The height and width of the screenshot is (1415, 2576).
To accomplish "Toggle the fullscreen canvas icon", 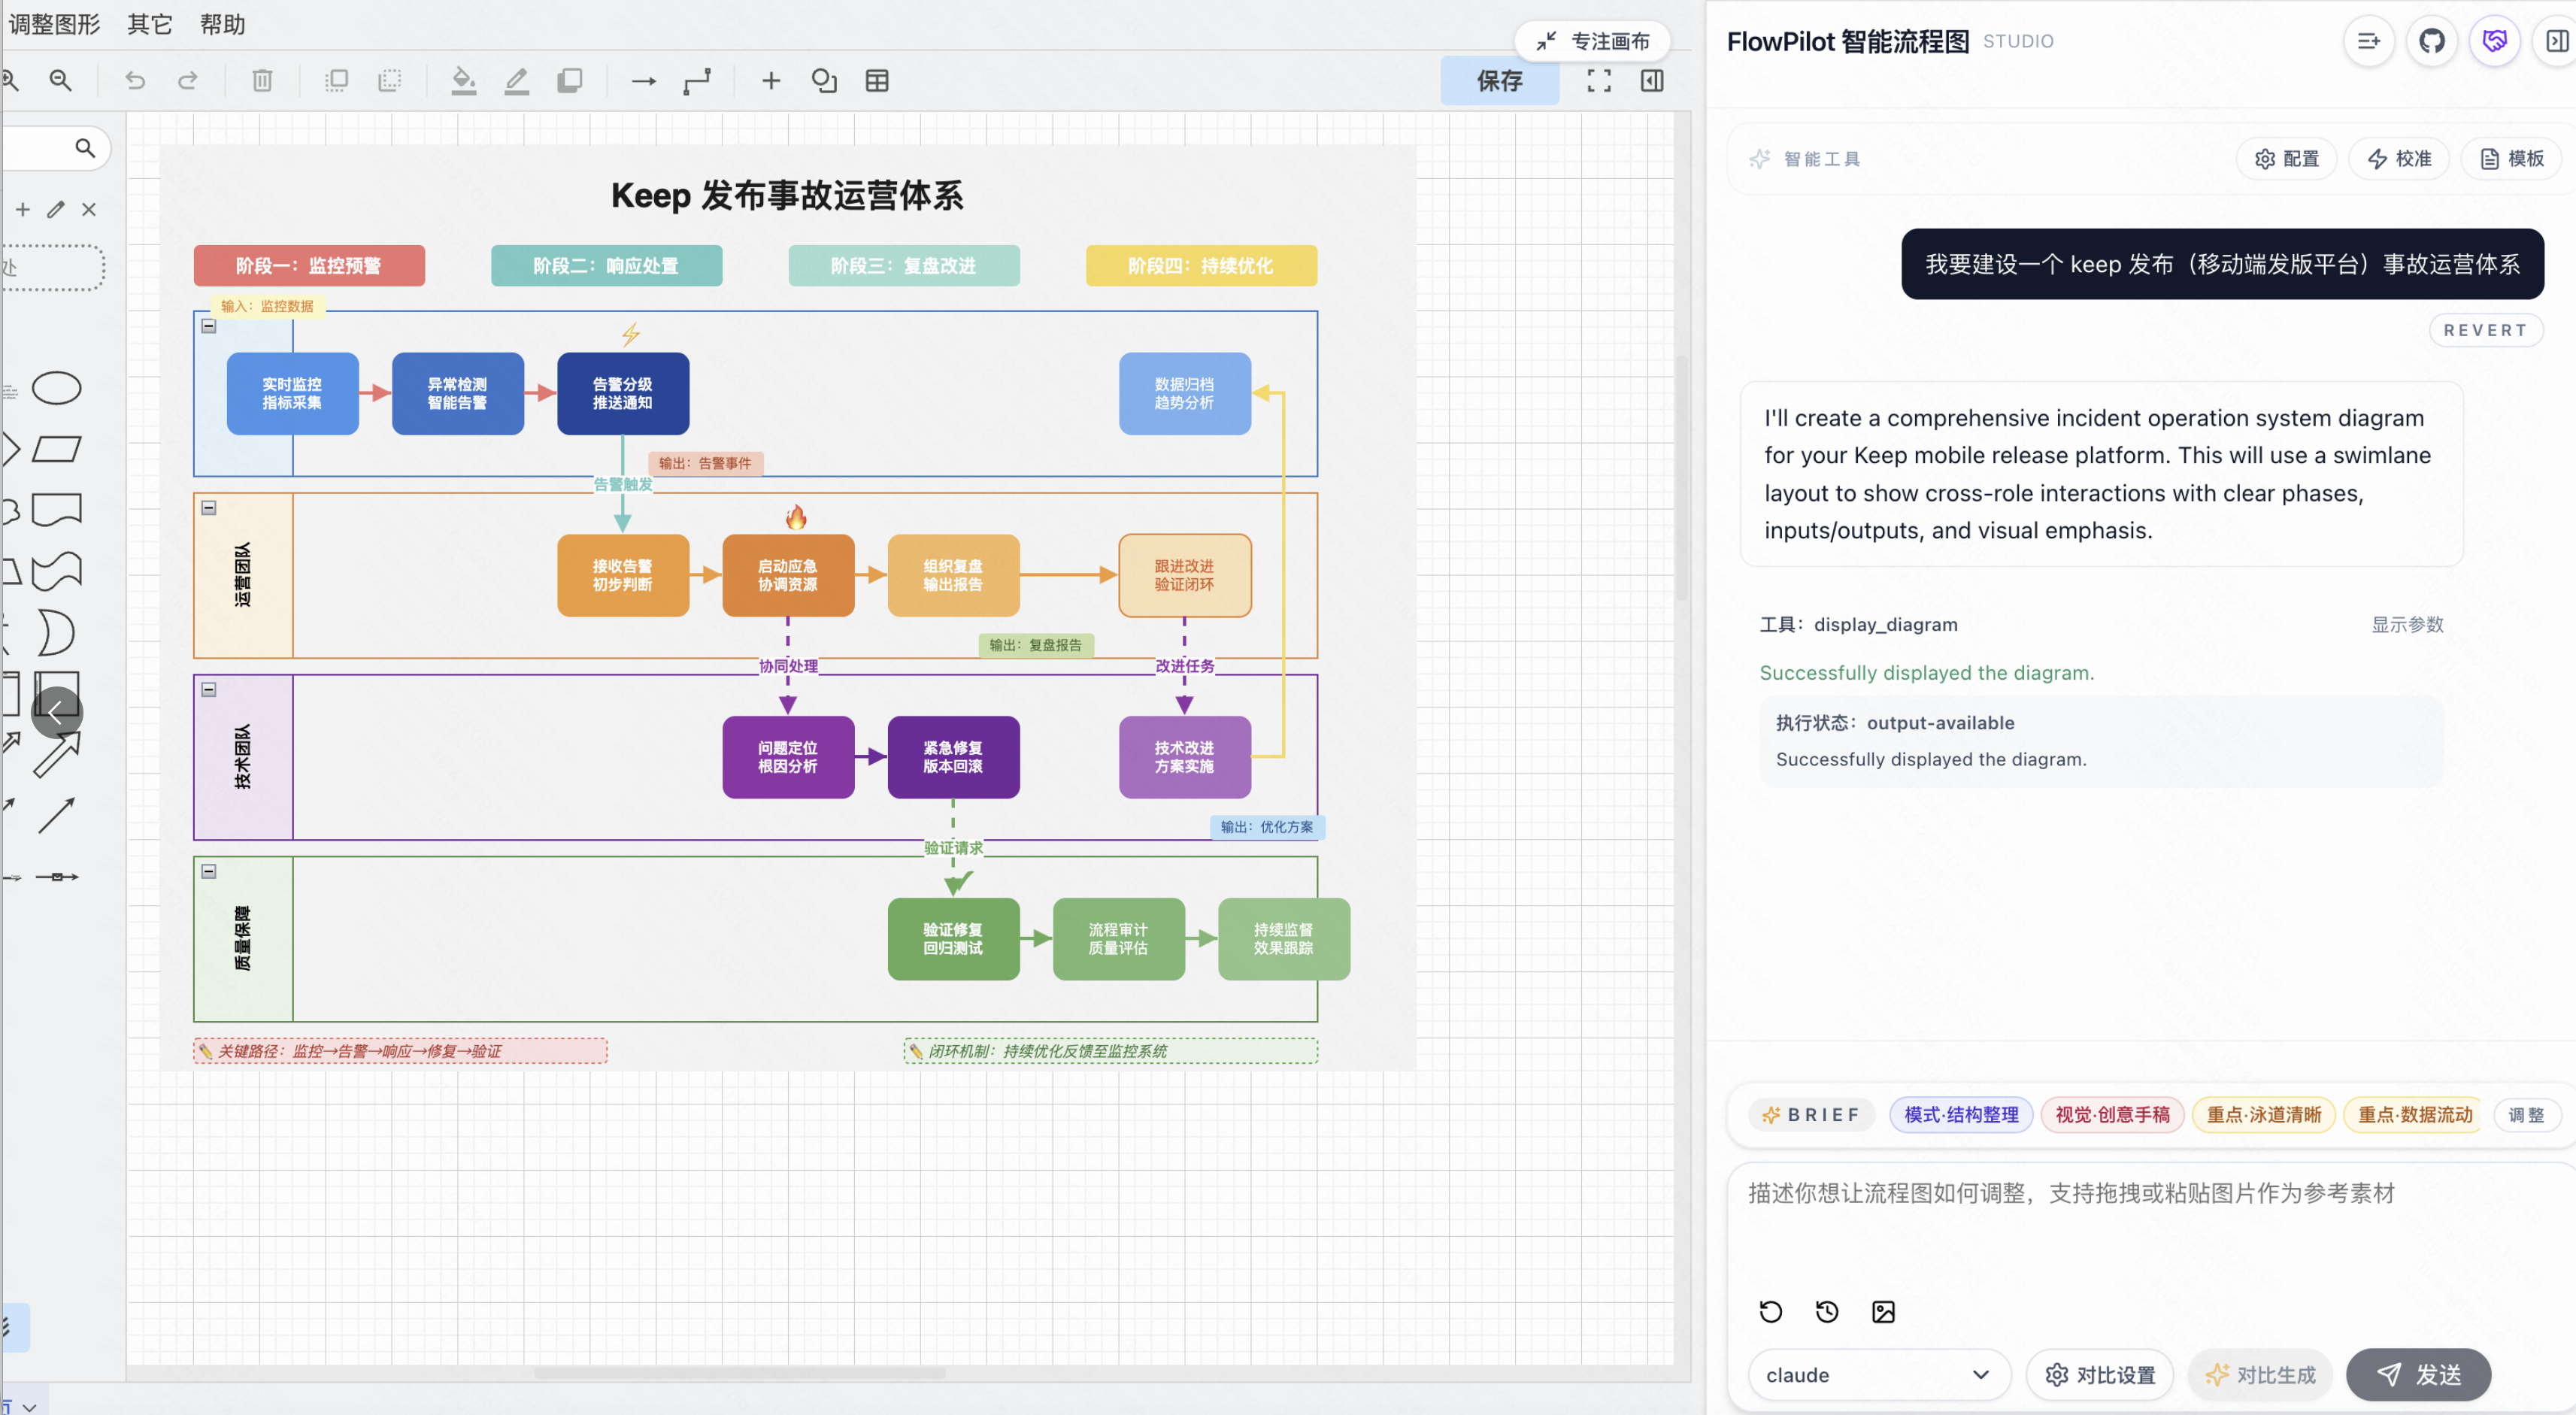I will (x=1599, y=80).
